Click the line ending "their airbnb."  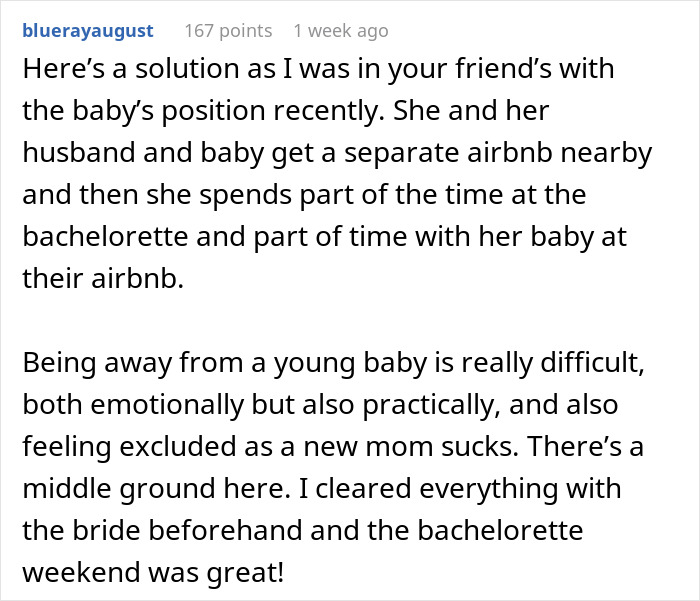click(x=103, y=280)
